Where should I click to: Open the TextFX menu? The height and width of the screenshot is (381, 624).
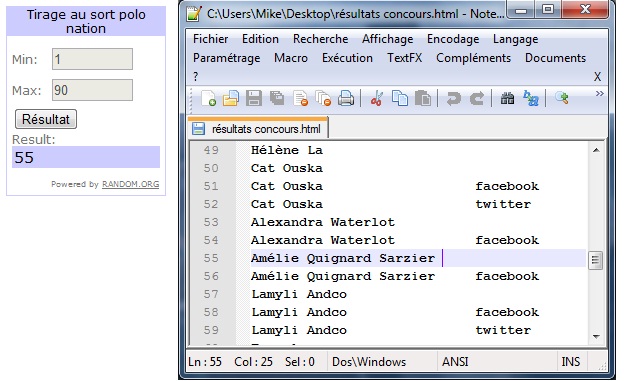404,58
